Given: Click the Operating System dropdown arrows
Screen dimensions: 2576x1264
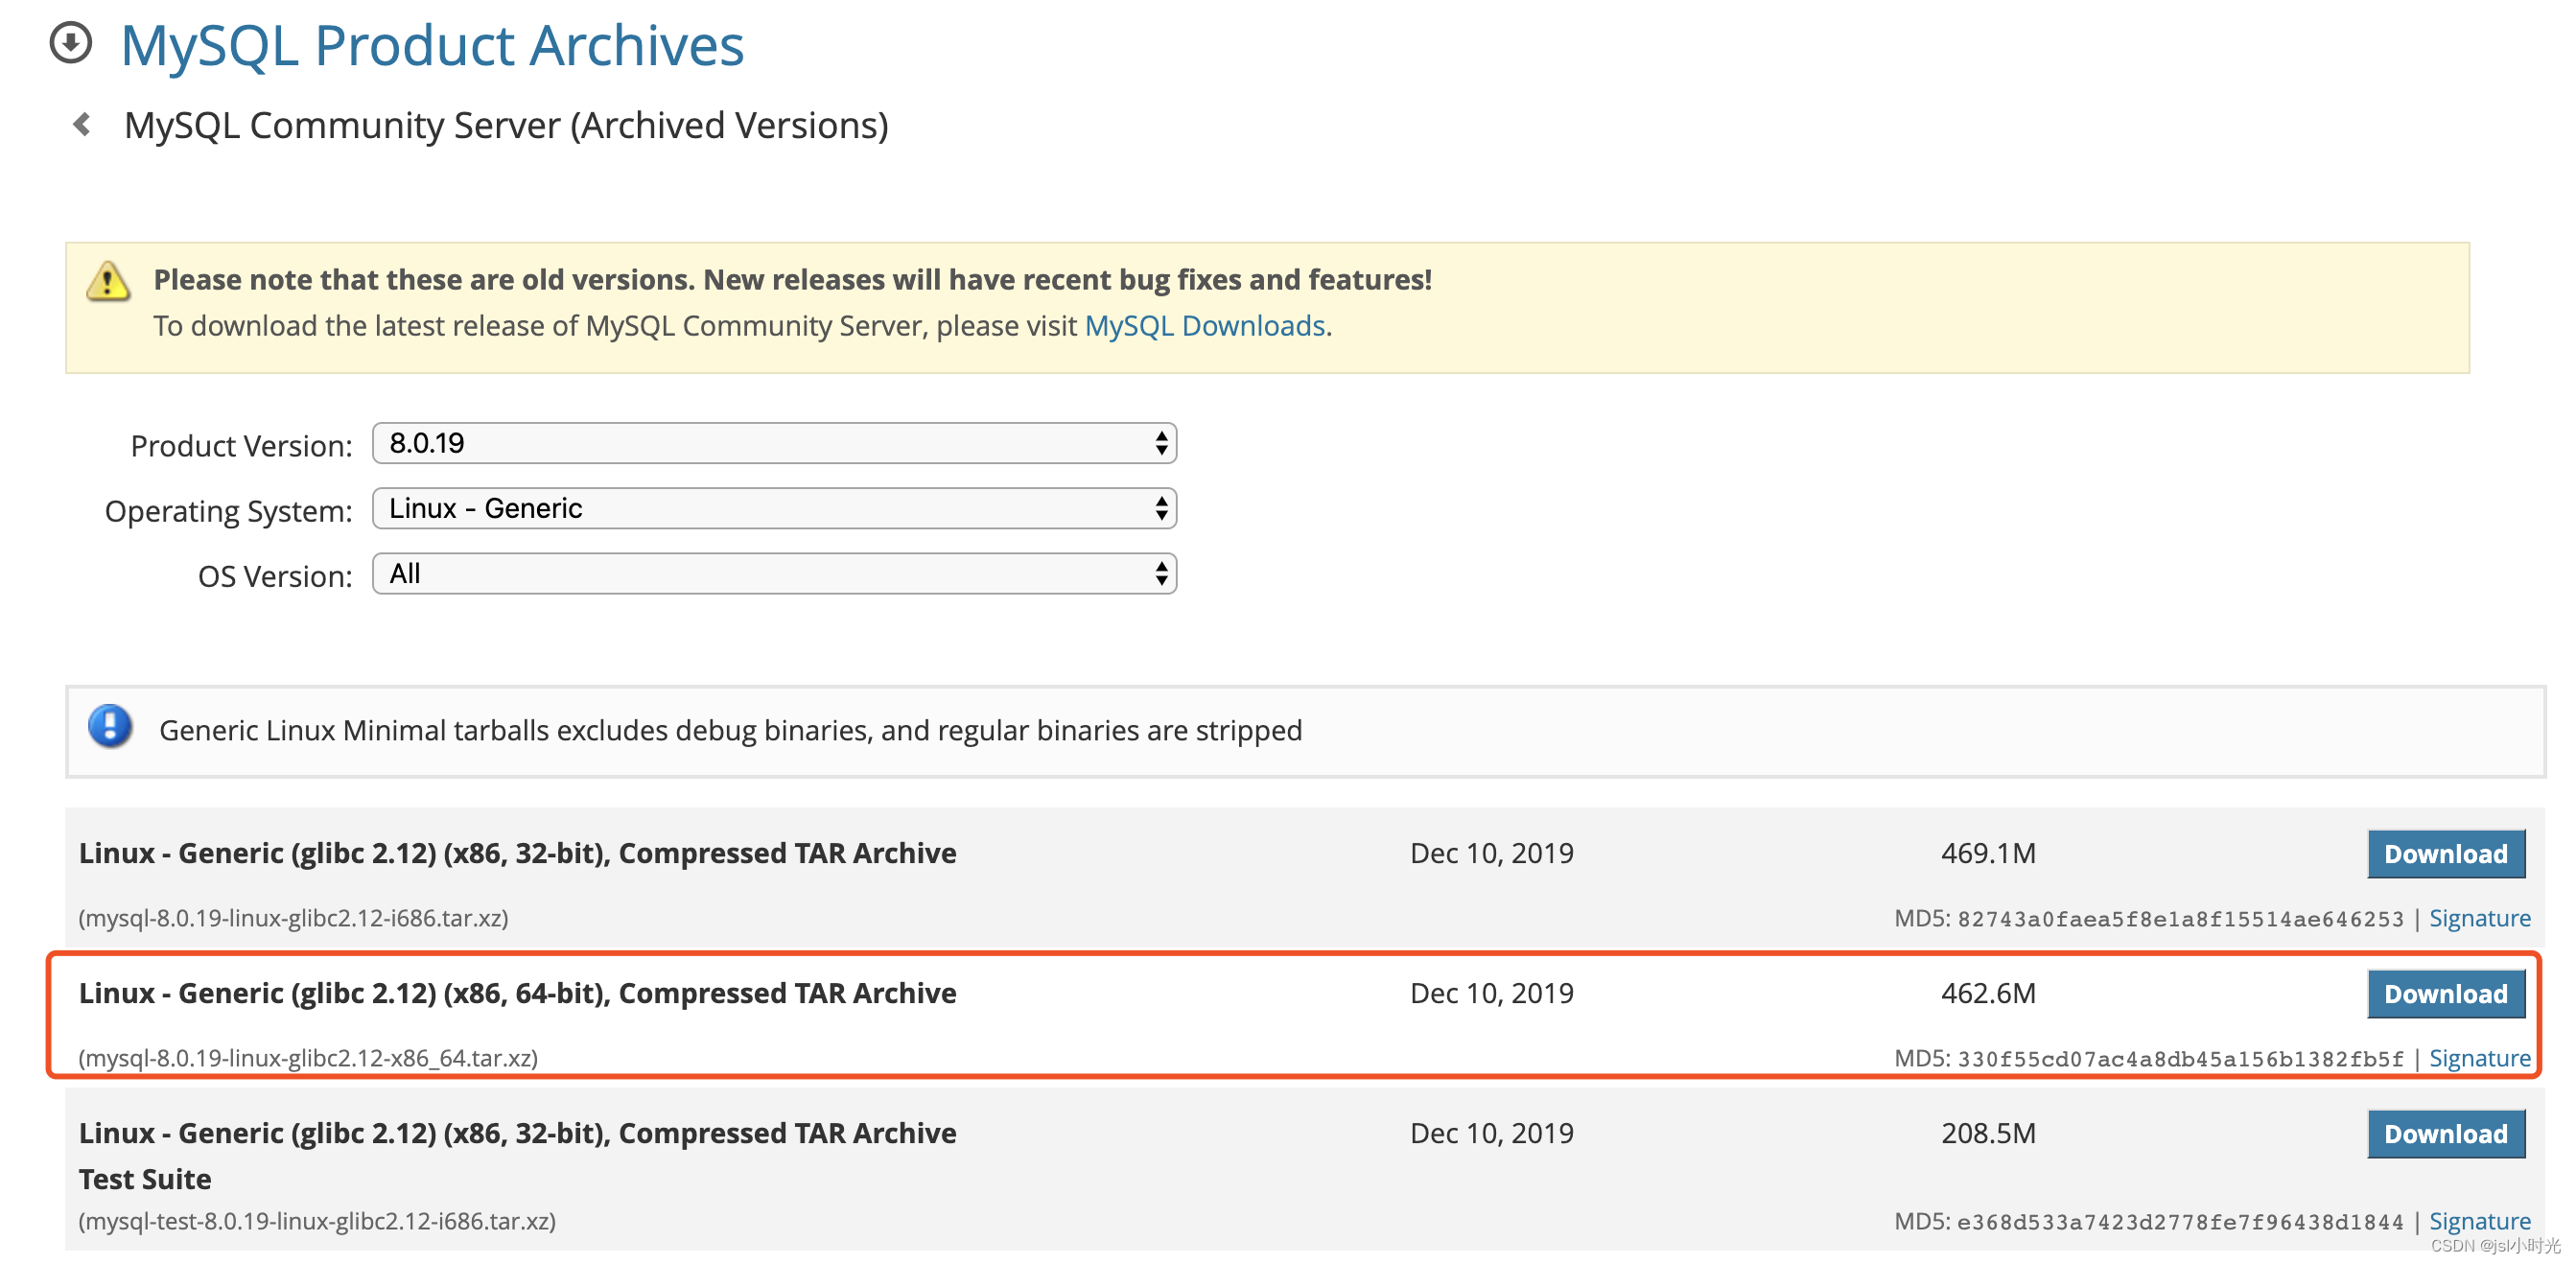Looking at the screenshot, I should click(x=1160, y=508).
